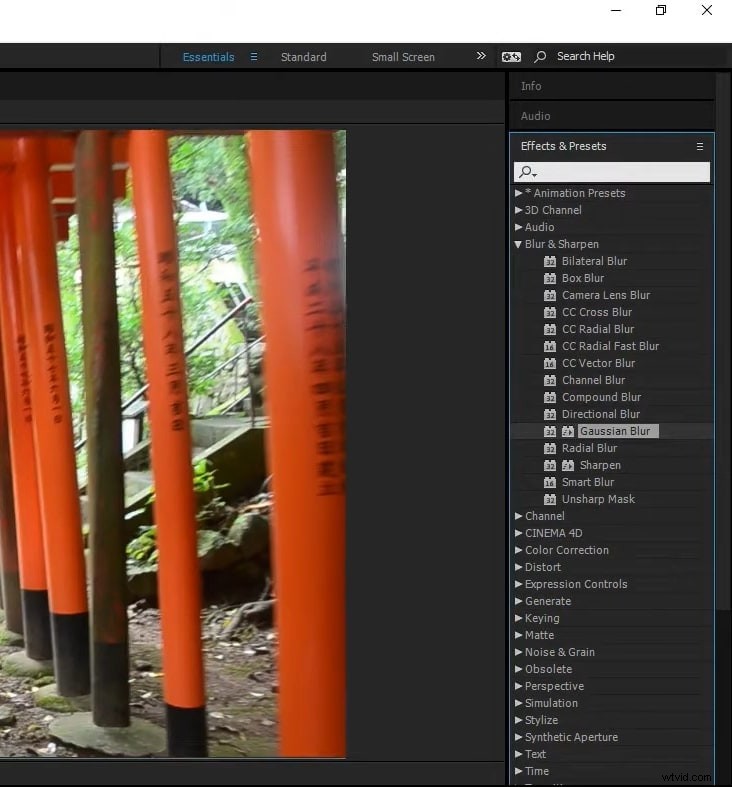This screenshot has width=732, height=787.
Task: Expand the Color Correction category
Action: click(518, 550)
